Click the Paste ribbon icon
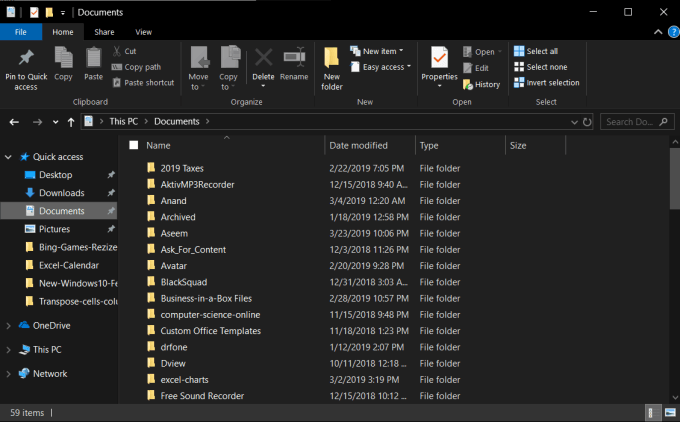Image resolution: width=680 pixels, height=422 pixels. (93, 58)
